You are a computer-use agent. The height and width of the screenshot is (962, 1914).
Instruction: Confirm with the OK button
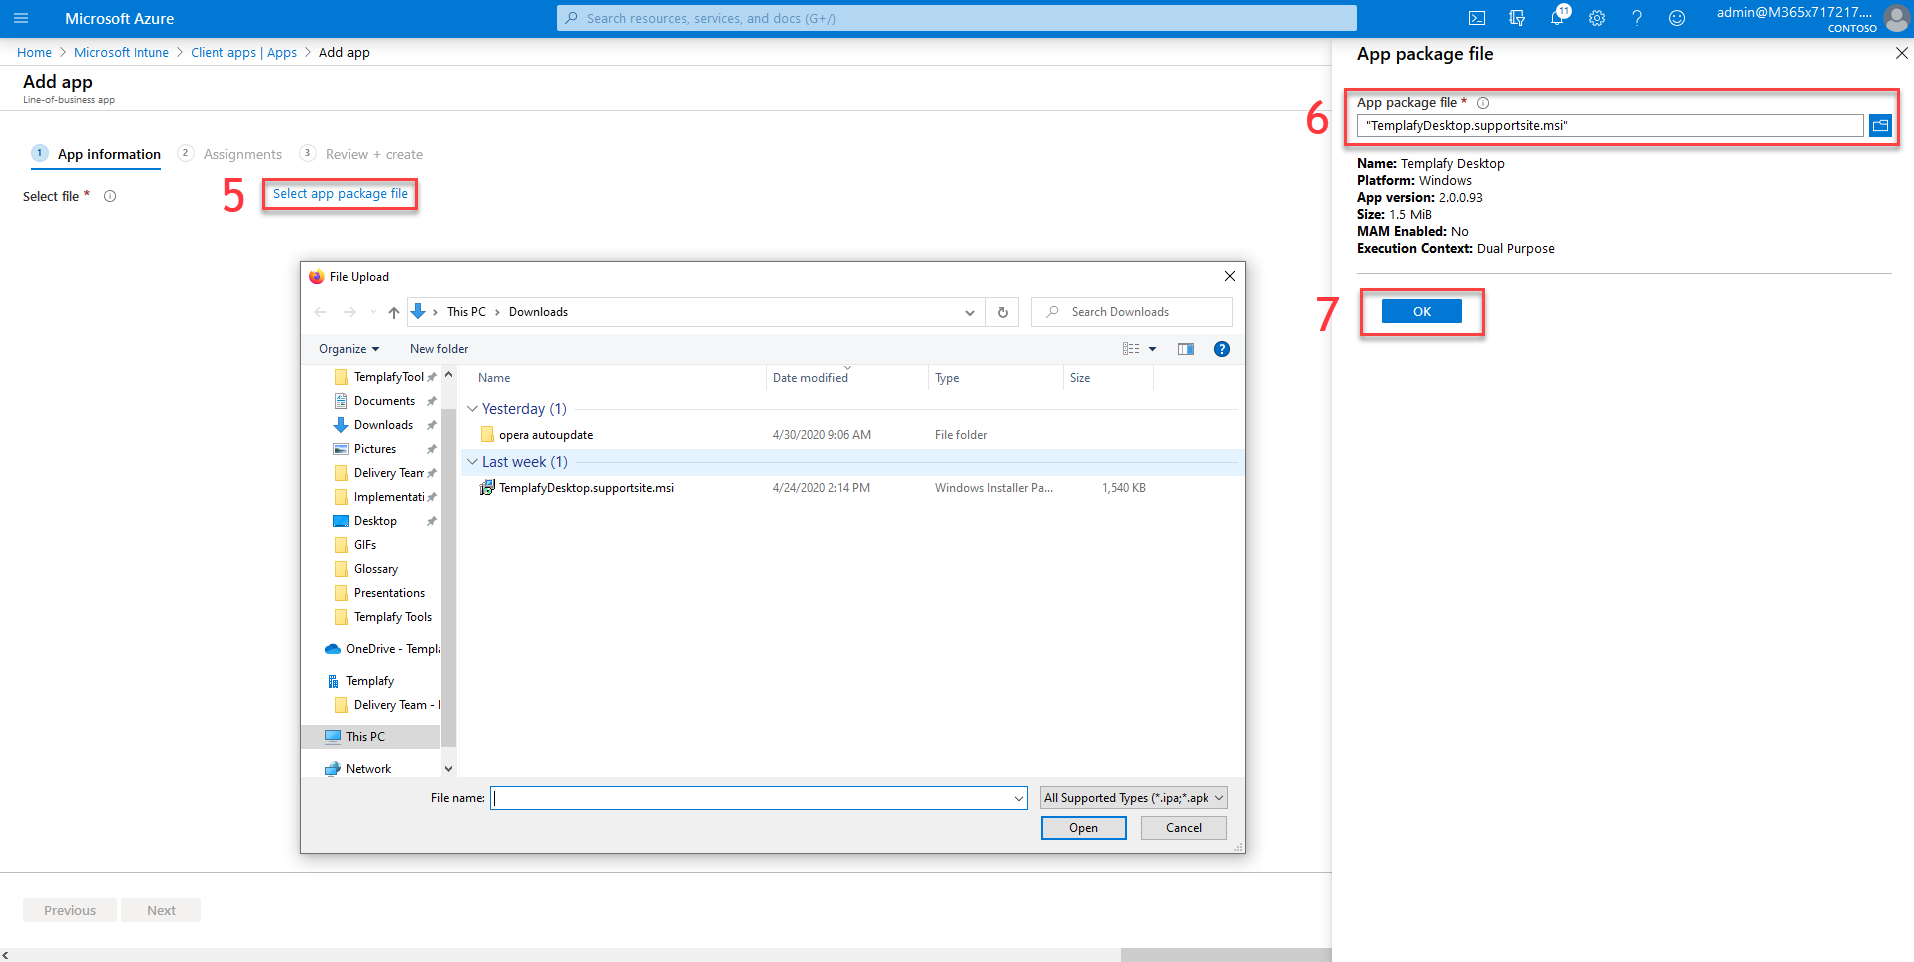point(1421,312)
